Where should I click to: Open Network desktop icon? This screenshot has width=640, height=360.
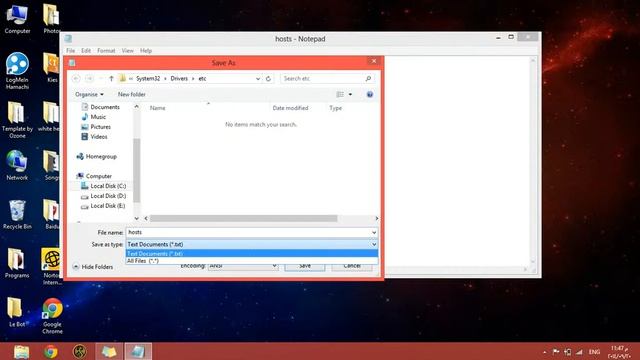click(17, 165)
